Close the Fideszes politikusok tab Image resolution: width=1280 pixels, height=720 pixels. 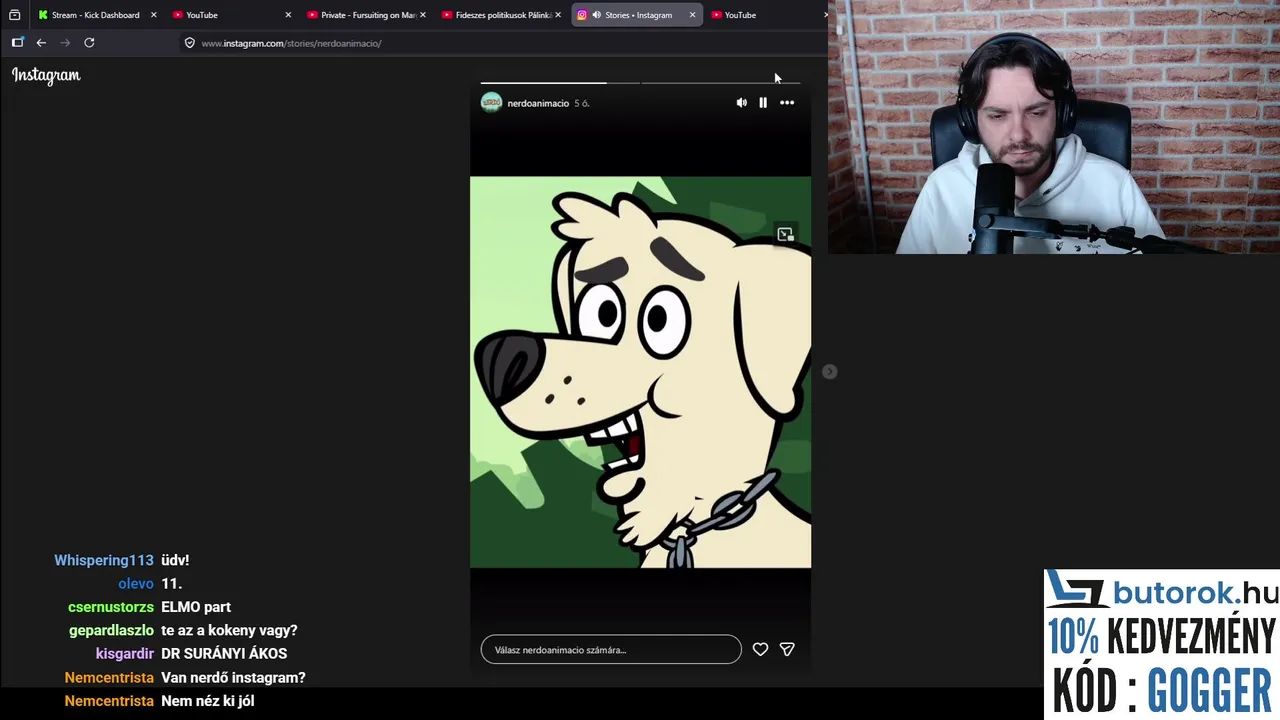point(558,15)
